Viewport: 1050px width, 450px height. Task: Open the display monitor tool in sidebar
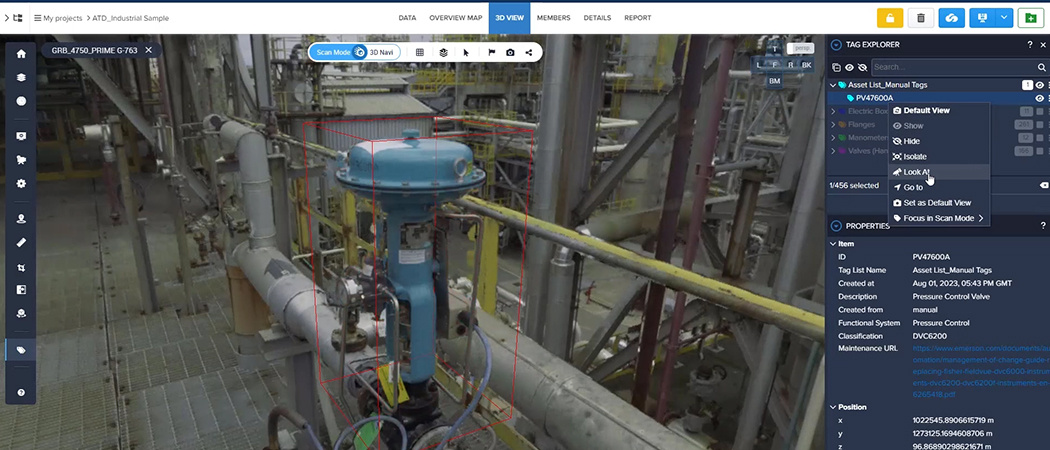coord(21,136)
